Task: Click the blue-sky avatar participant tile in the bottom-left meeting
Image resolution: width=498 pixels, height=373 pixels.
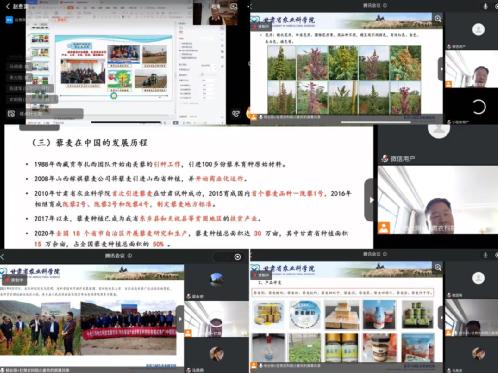Action: coord(216,282)
